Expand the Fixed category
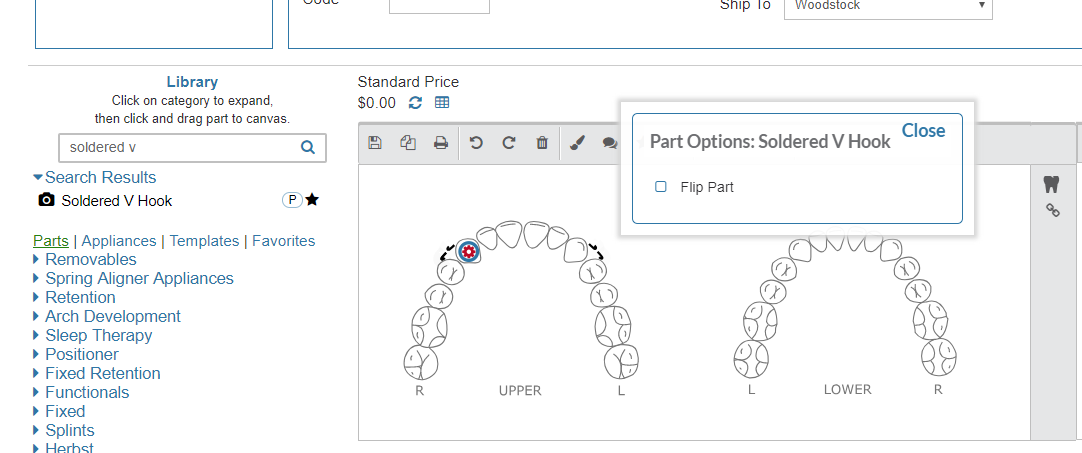Screen dimensions: 1082x453 click(59, 412)
